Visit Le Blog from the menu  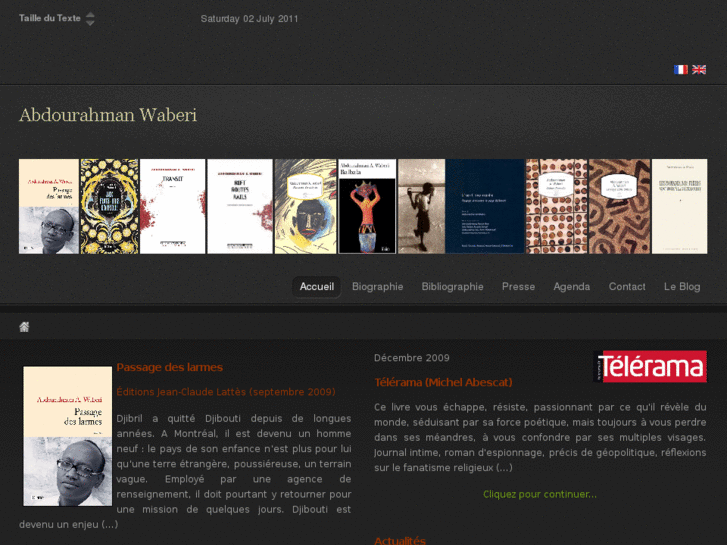[x=682, y=287]
